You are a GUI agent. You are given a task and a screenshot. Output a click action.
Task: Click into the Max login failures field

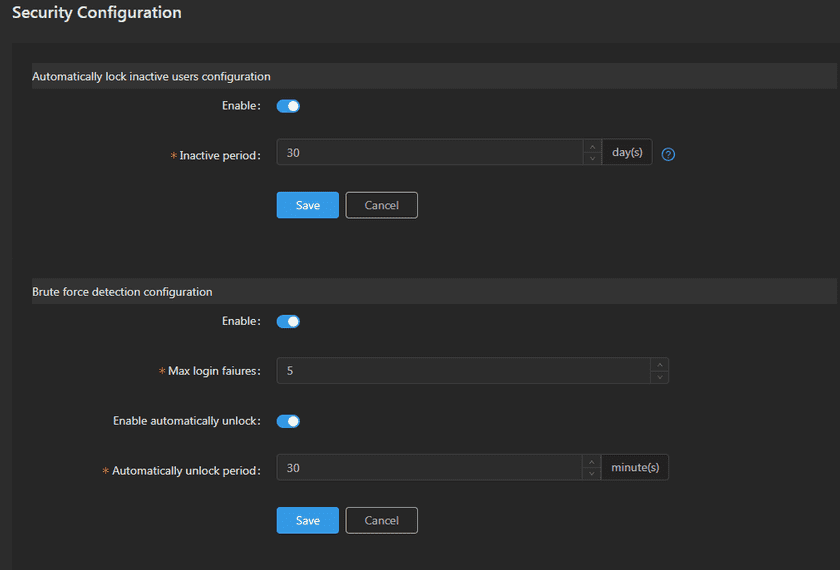coord(460,371)
